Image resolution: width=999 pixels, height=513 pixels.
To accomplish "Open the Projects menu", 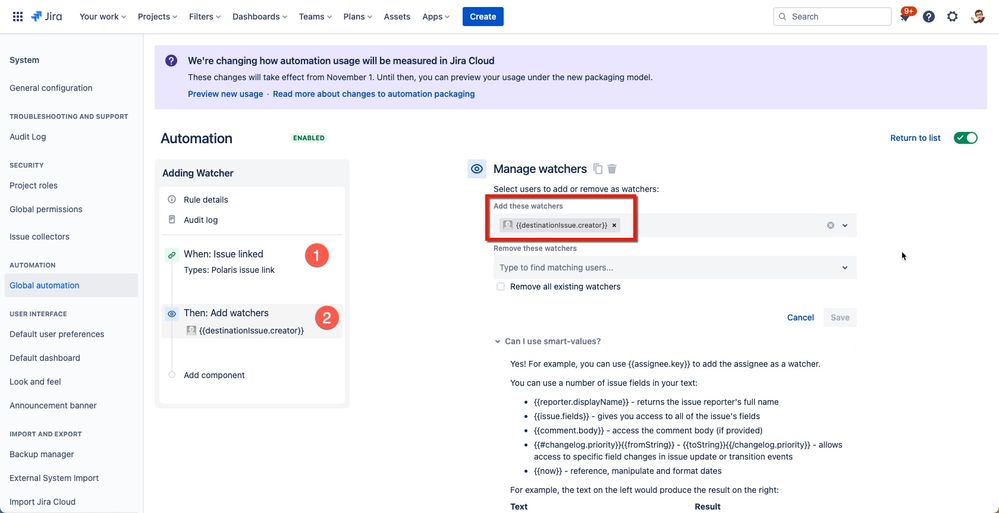I will click(158, 17).
